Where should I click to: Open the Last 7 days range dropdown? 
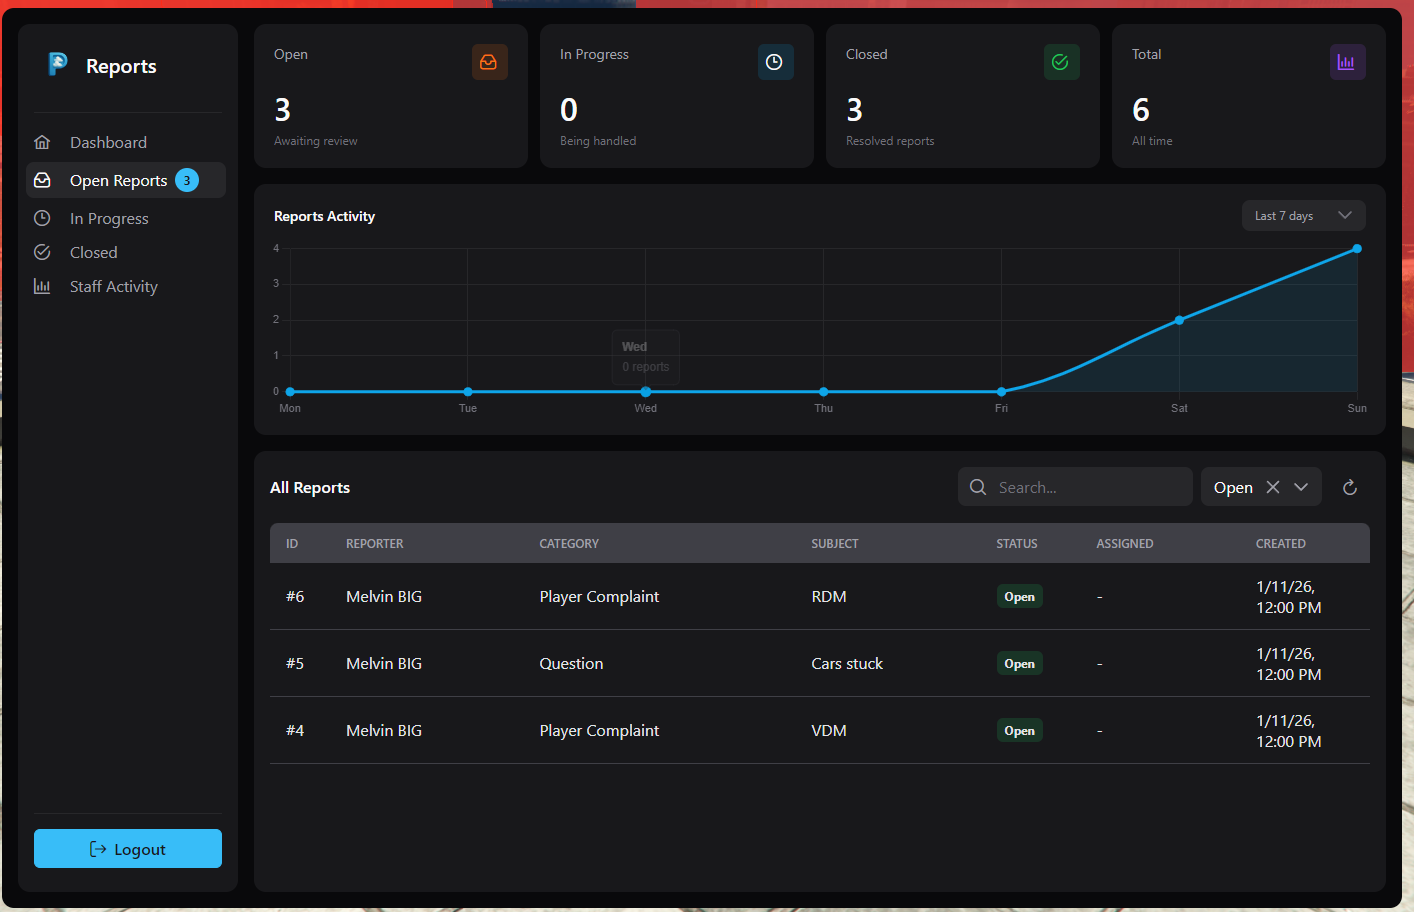[x=1303, y=216]
